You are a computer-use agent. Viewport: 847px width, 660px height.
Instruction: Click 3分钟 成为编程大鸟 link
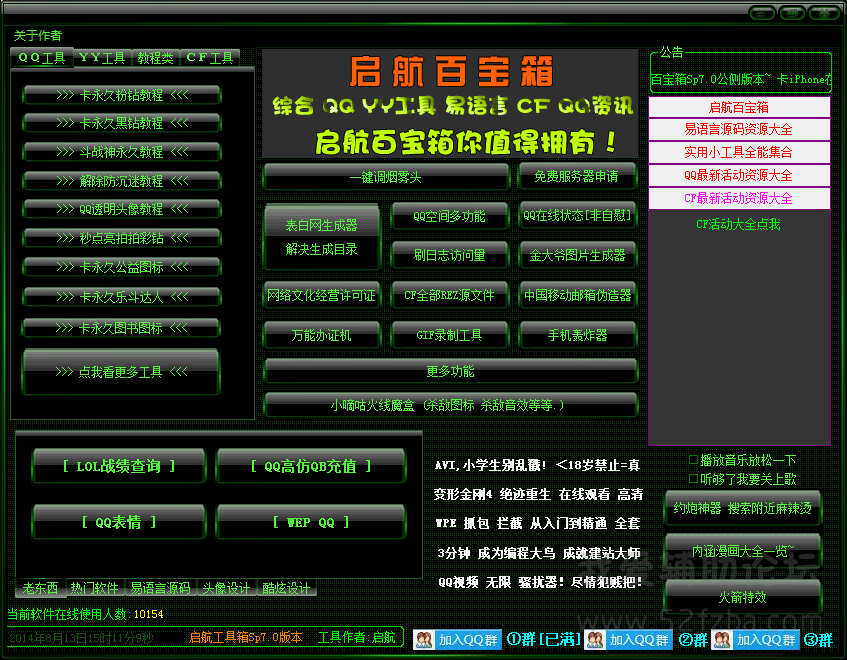click(x=539, y=553)
